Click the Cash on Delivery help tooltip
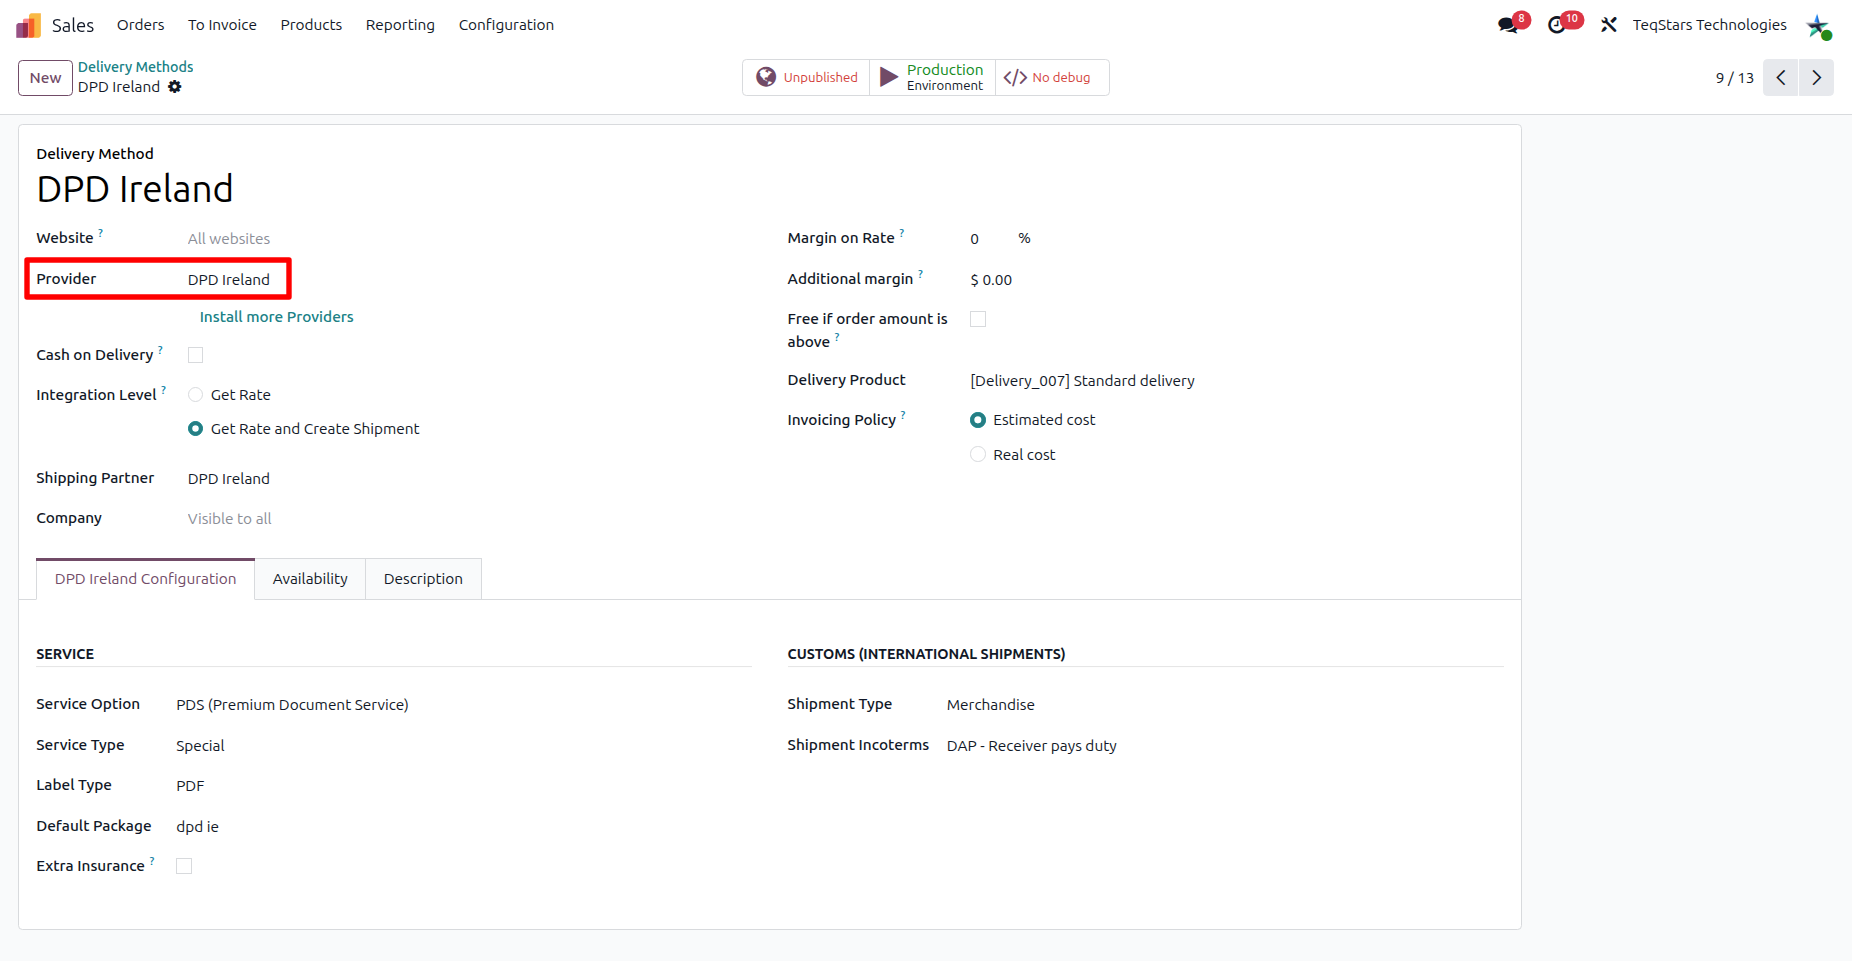 click(161, 350)
